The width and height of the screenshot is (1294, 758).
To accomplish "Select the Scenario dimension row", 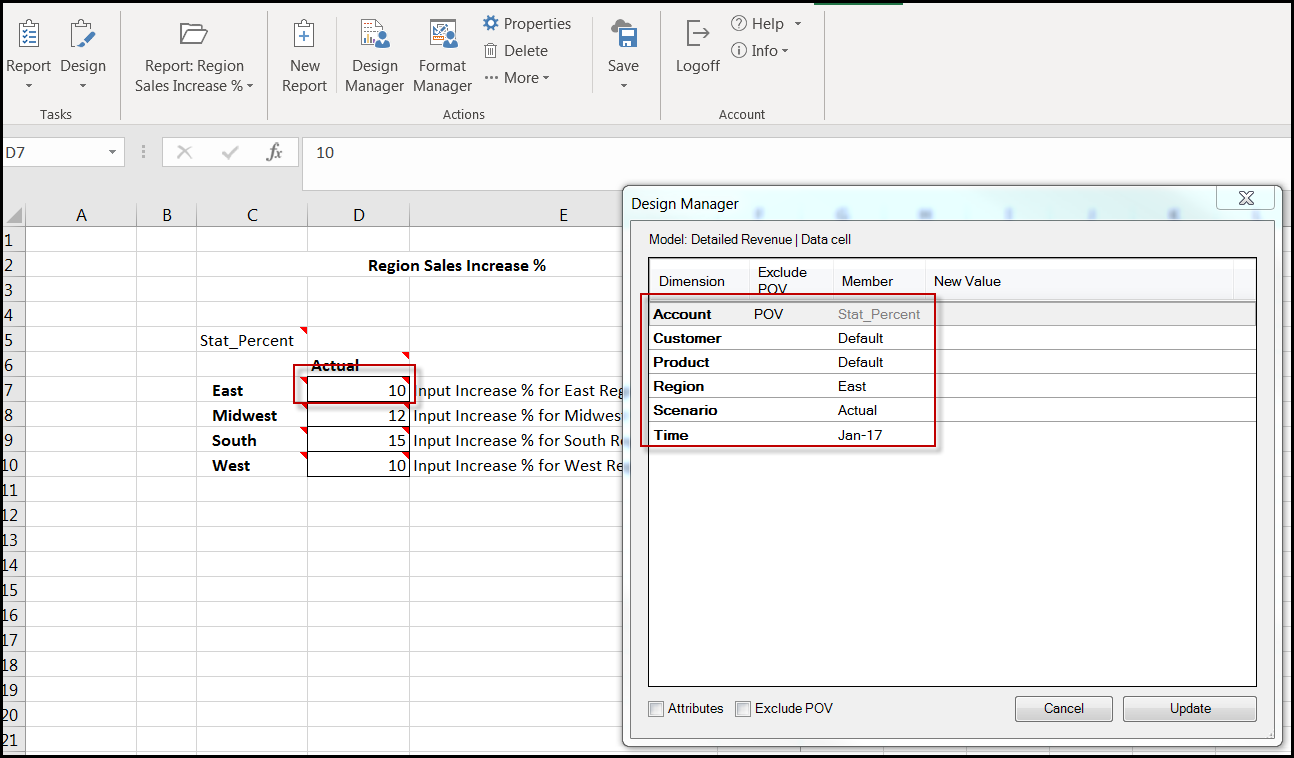I will pos(952,410).
